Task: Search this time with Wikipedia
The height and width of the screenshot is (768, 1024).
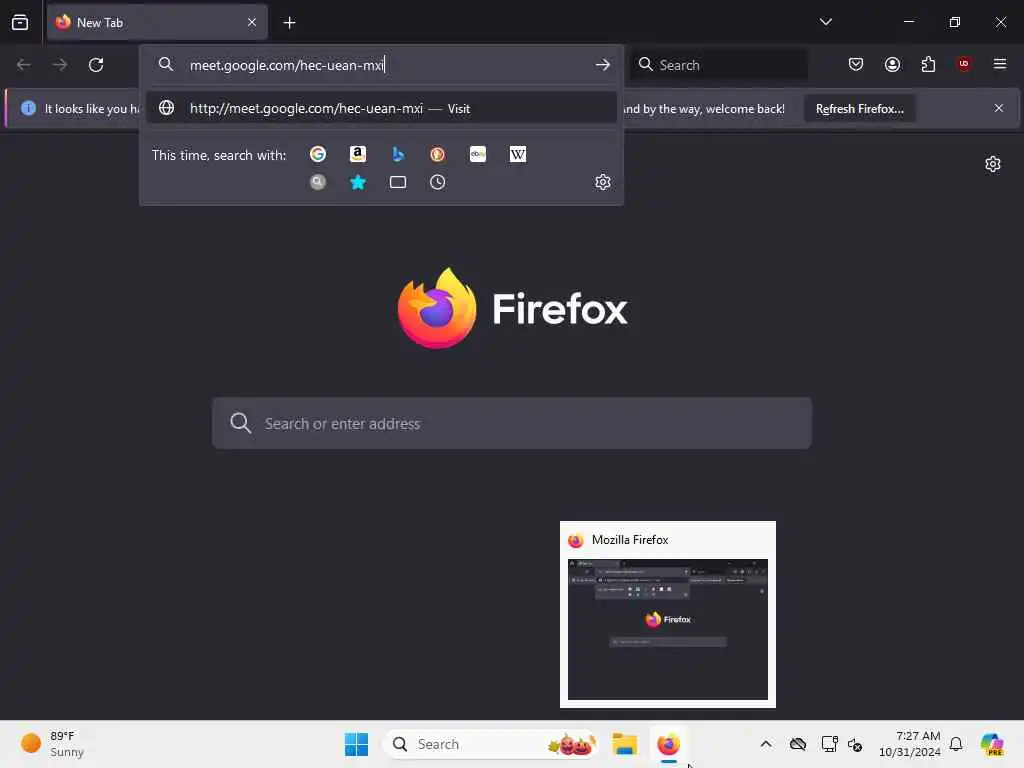Action: (x=518, y=154)
